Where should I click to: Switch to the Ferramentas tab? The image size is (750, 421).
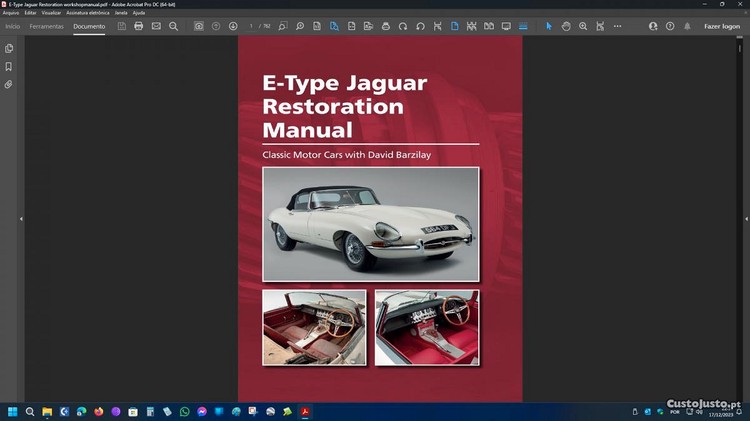[47, 26]
